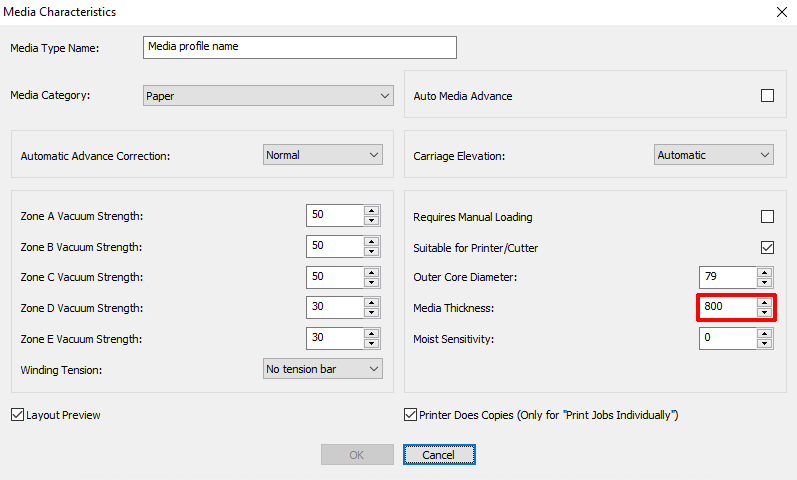Image resolution: width=797 pixels, height=480 pixels.
Task: Uncheck Suitable for Printer/Cutter
Action: [x=768, y=248]
